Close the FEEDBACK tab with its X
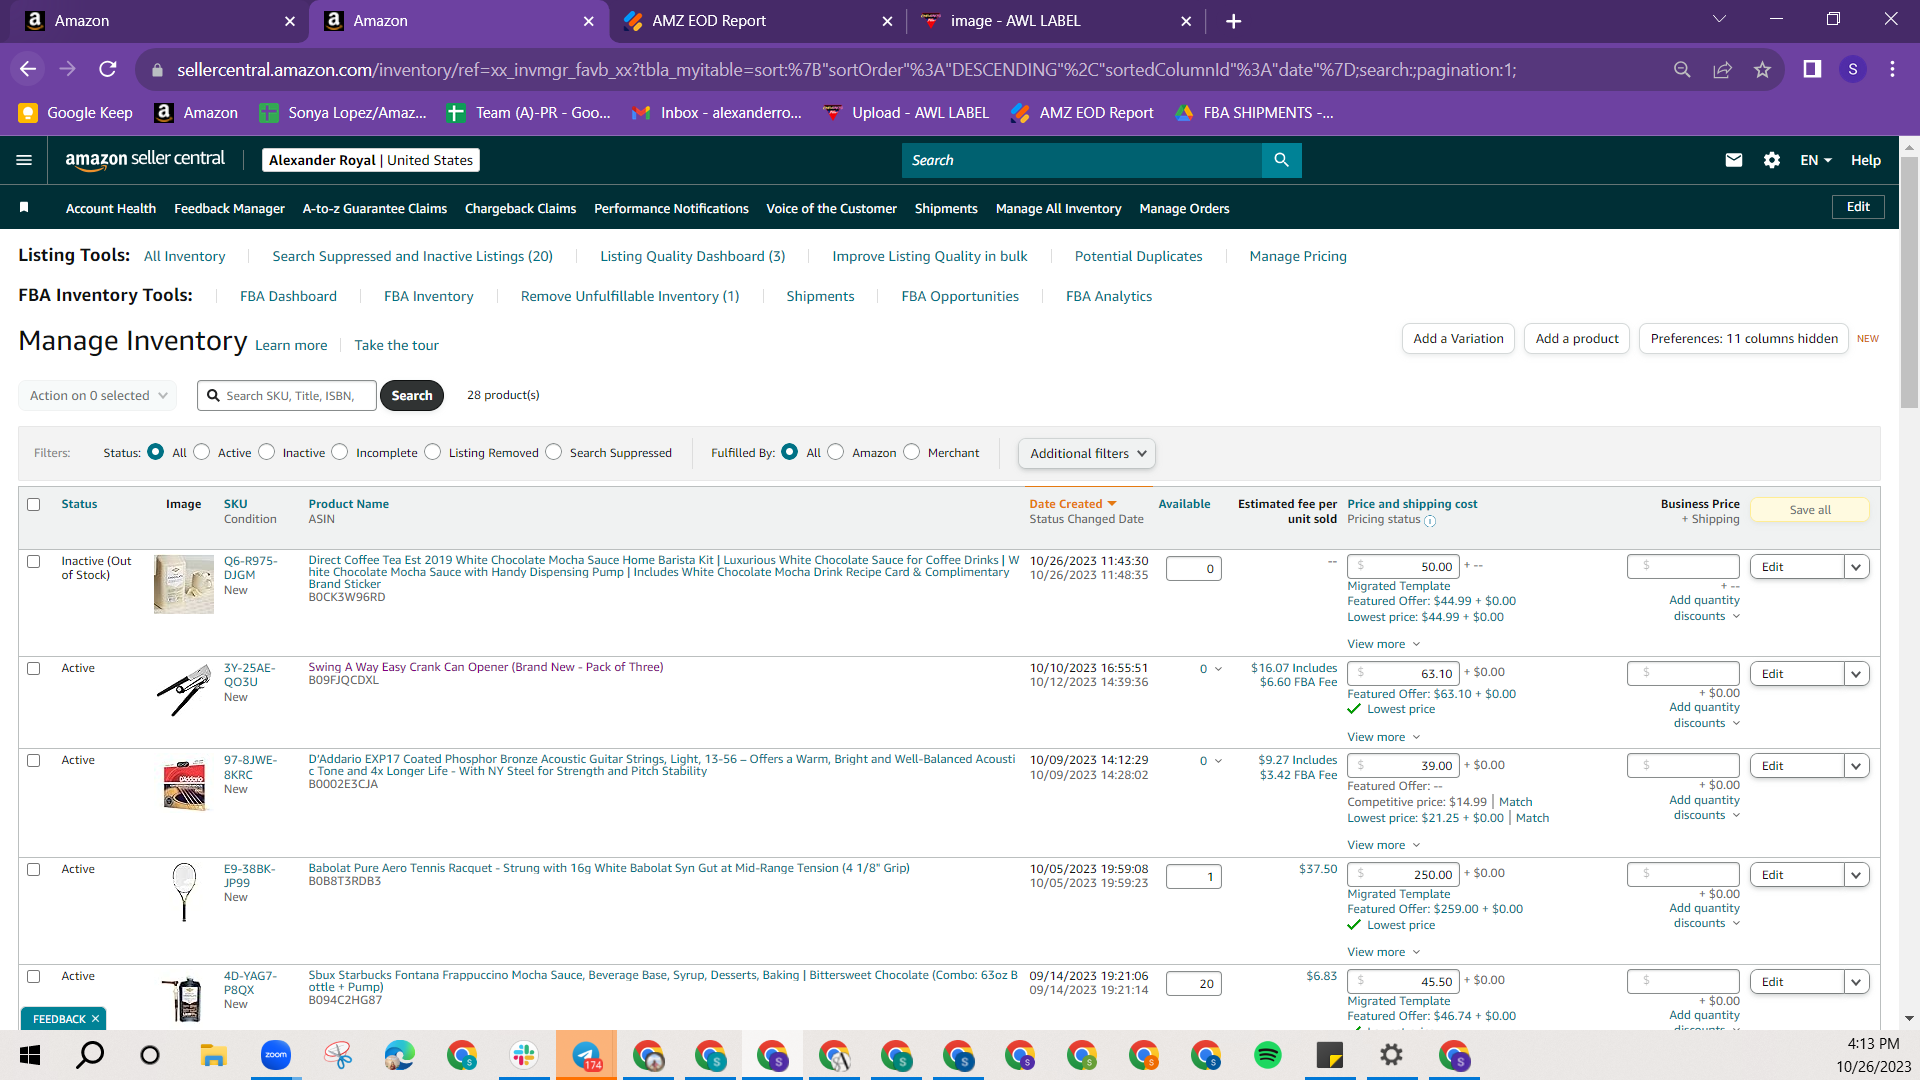This screenshot has width=1920, height=1080. click(x=95, y=1019)
